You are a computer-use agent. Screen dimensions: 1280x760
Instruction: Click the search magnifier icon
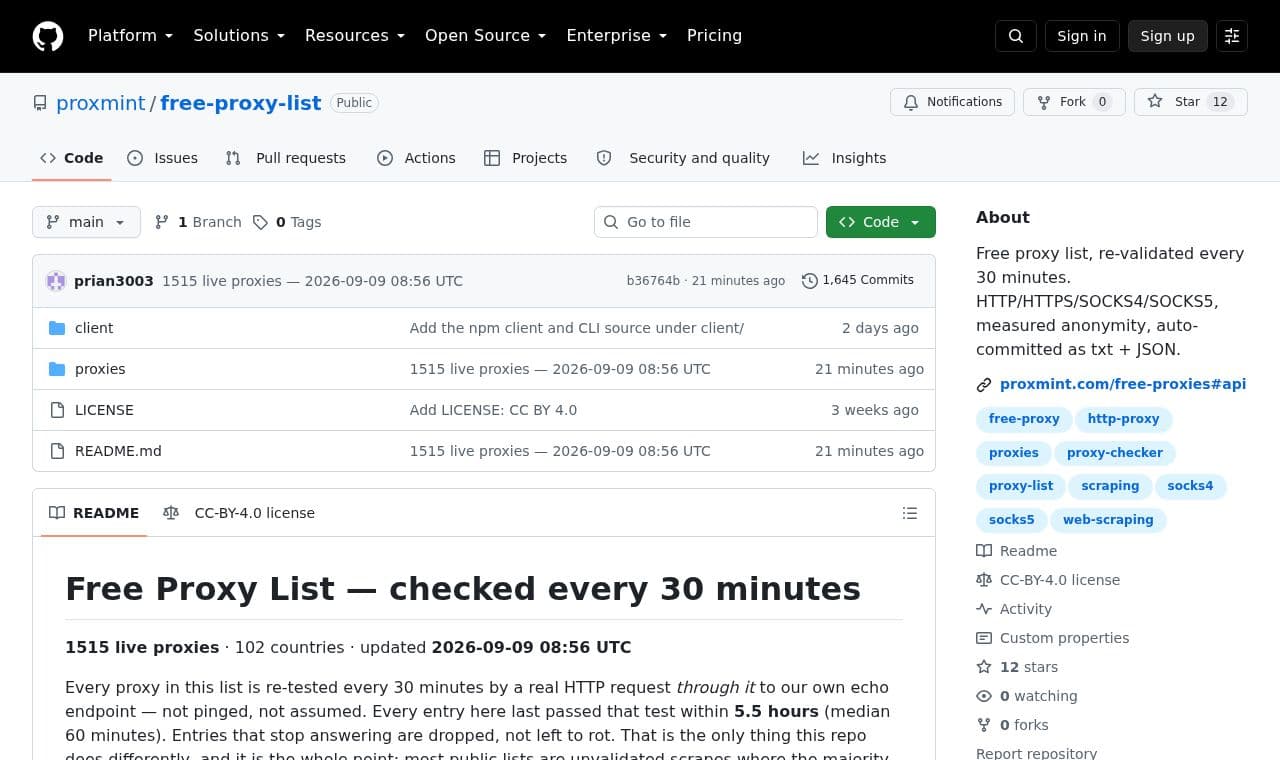(x=1016, y=36)
